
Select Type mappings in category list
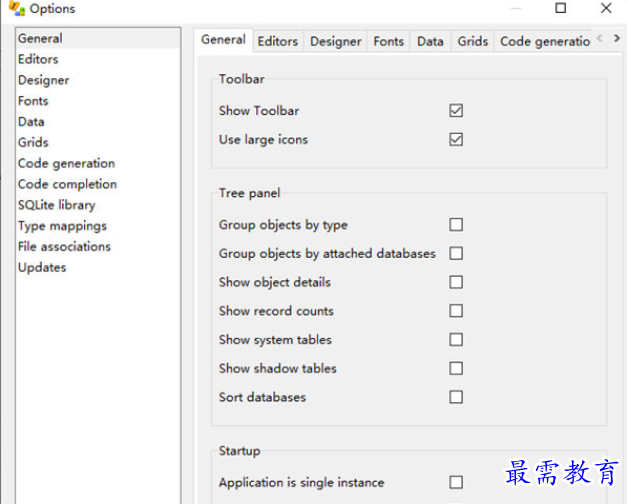click(x=62, y=226)
